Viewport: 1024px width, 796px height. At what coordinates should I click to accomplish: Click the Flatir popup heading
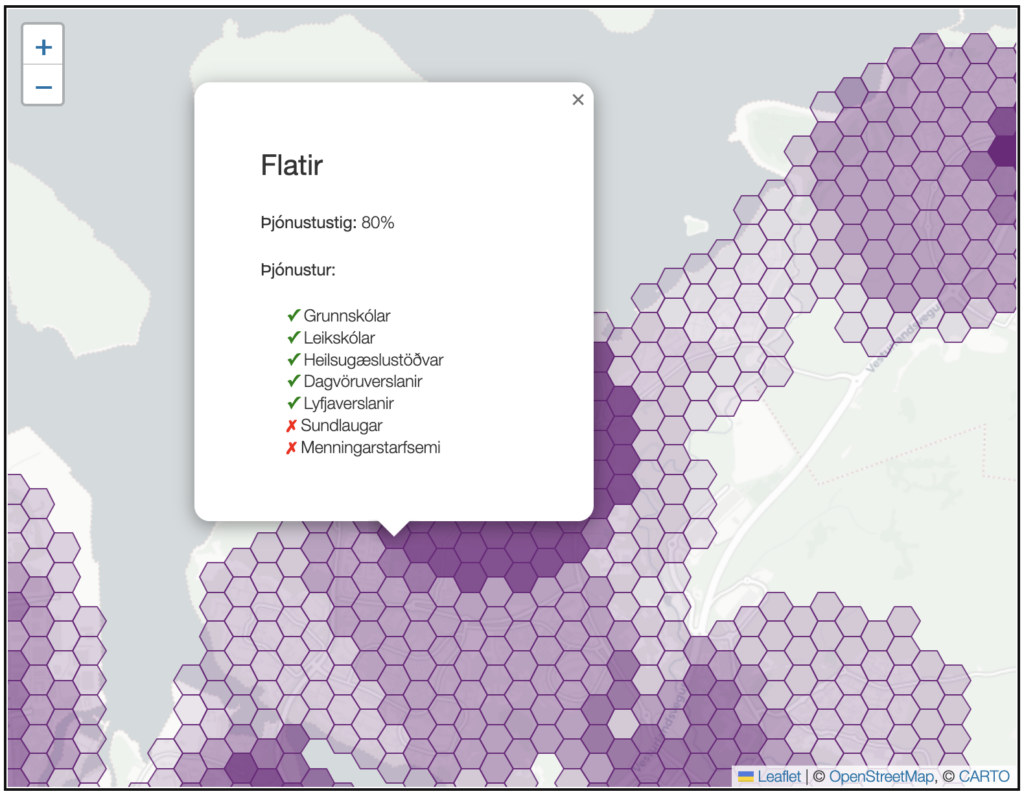pos(291,165)
